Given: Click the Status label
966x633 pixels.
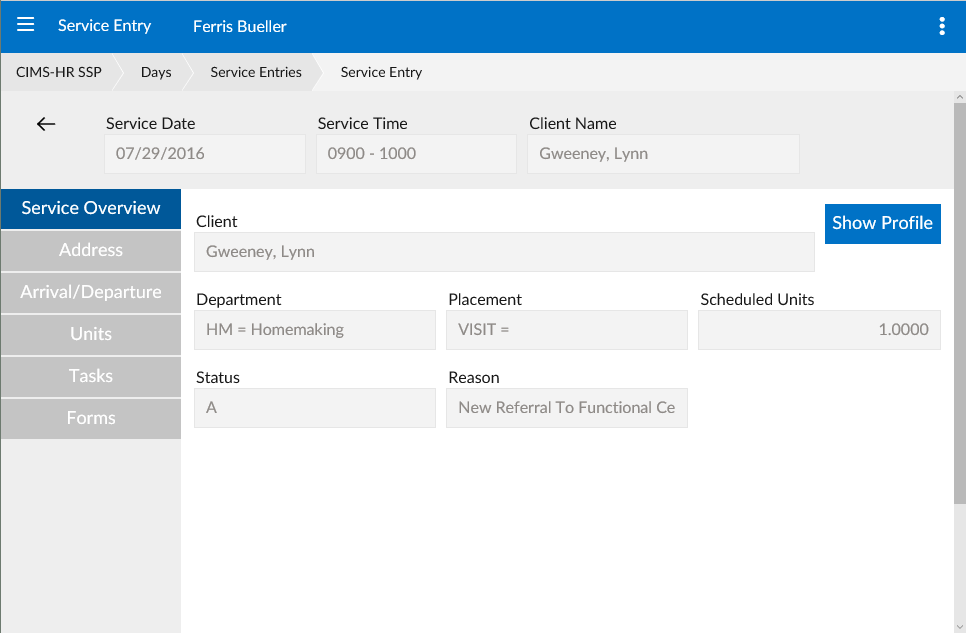Looking at the screenshot, I should (x=217, y=377).
